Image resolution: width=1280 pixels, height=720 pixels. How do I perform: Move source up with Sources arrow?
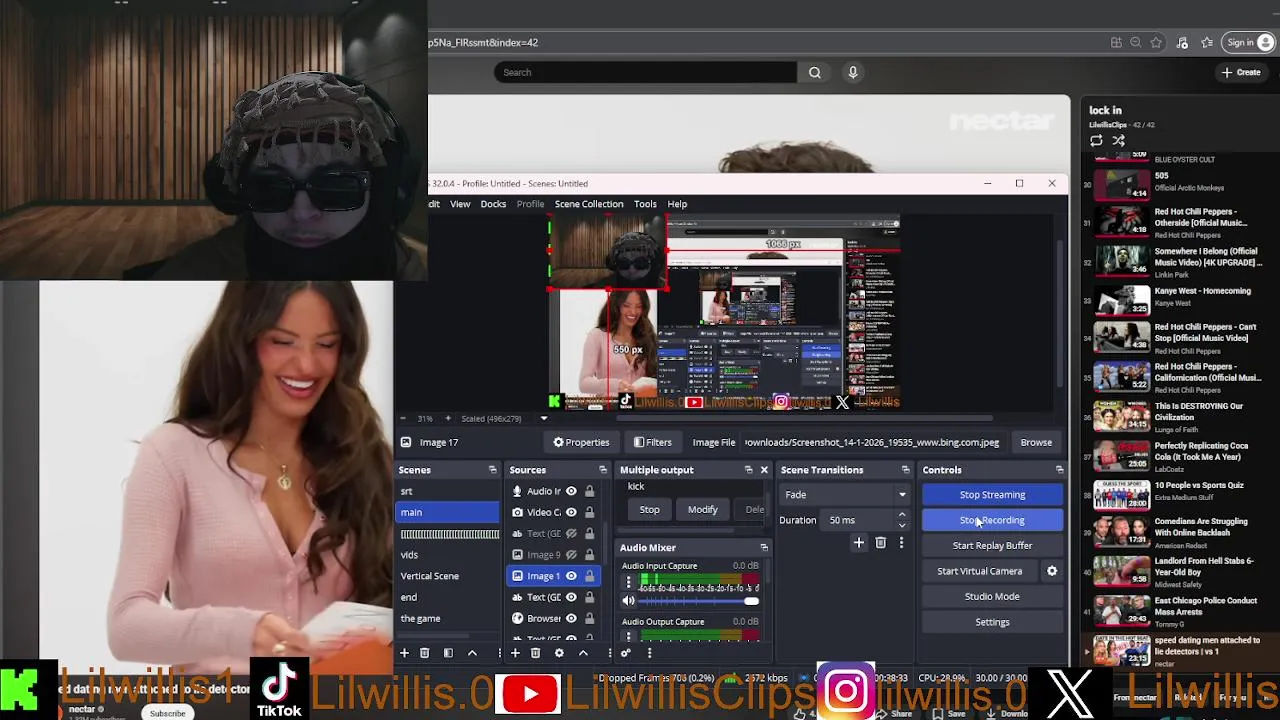(x=583, y=653)
